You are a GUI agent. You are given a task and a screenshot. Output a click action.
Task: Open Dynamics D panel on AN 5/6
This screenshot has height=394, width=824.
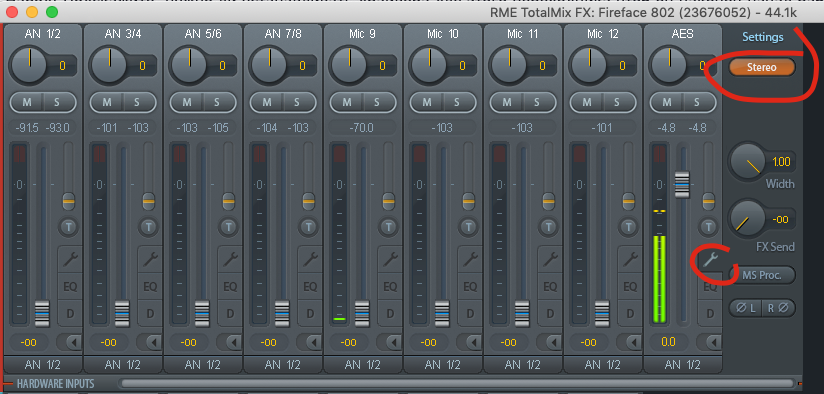[230, 314]
